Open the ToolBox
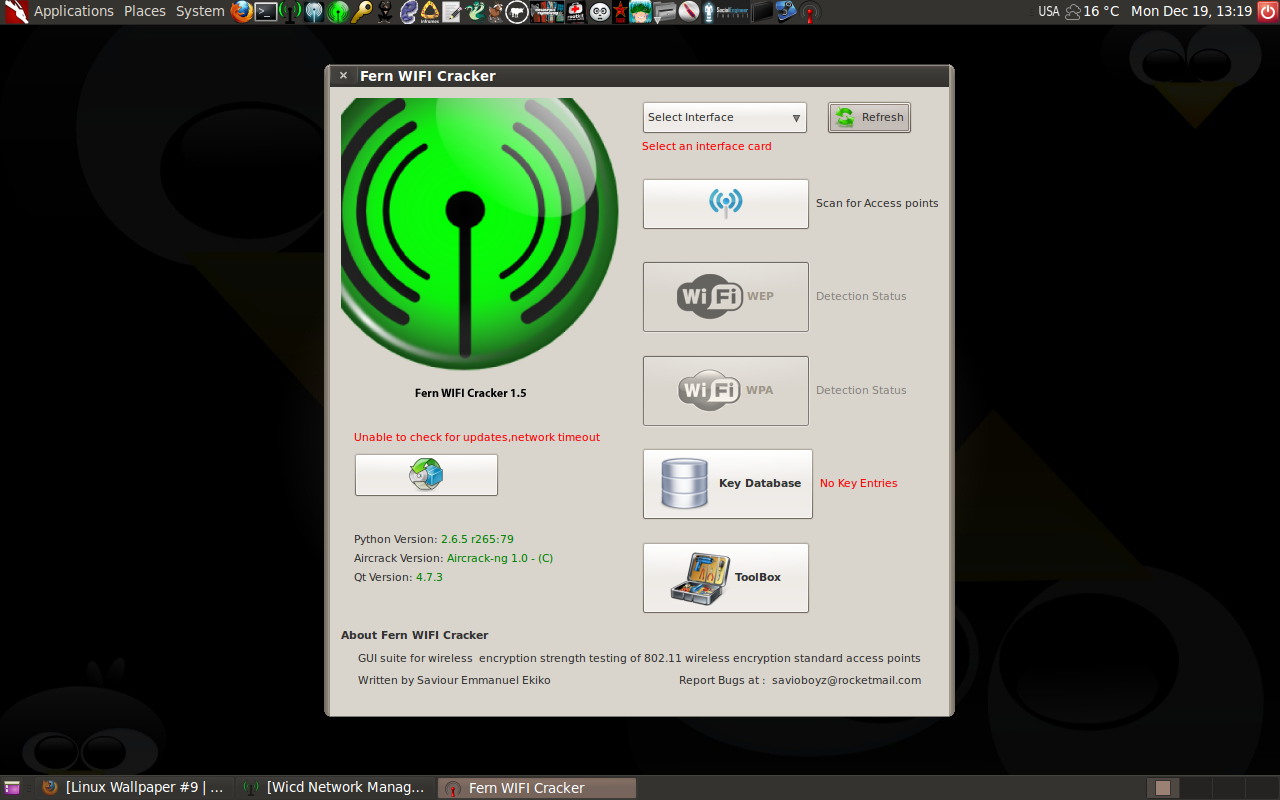1280x800 pixels. click(x=725, y=578)
